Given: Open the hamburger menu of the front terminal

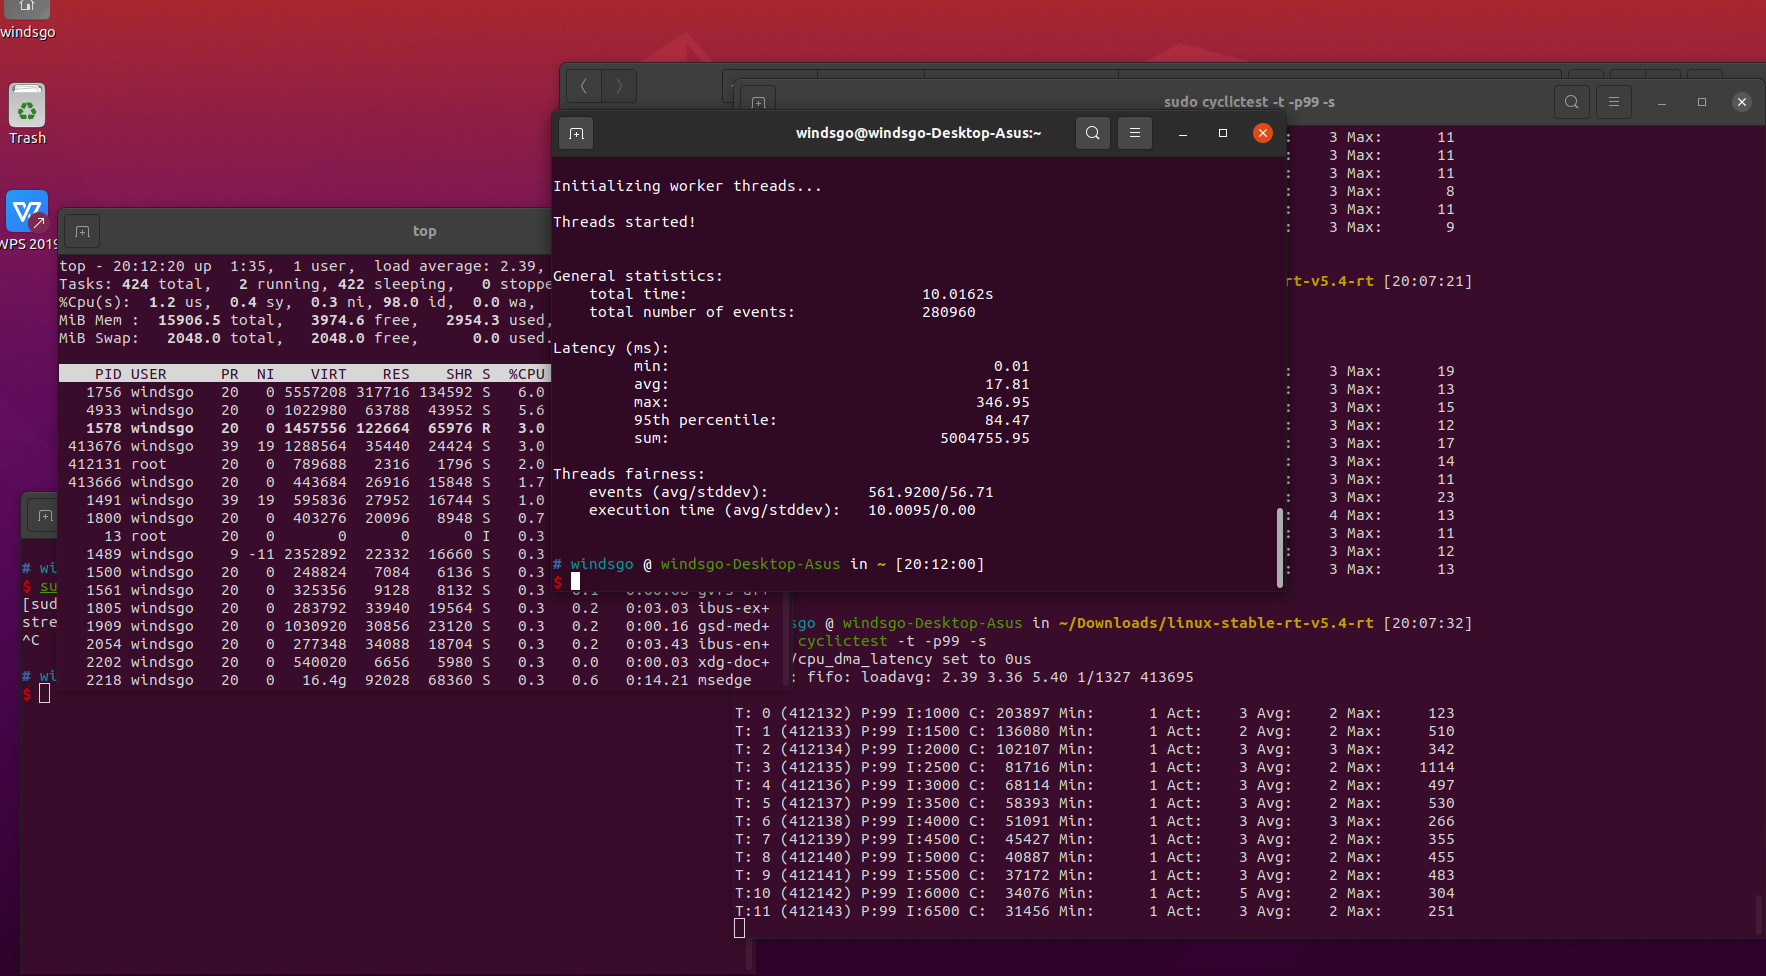Looking at the screenshot, I should (x=1134, y=133).
